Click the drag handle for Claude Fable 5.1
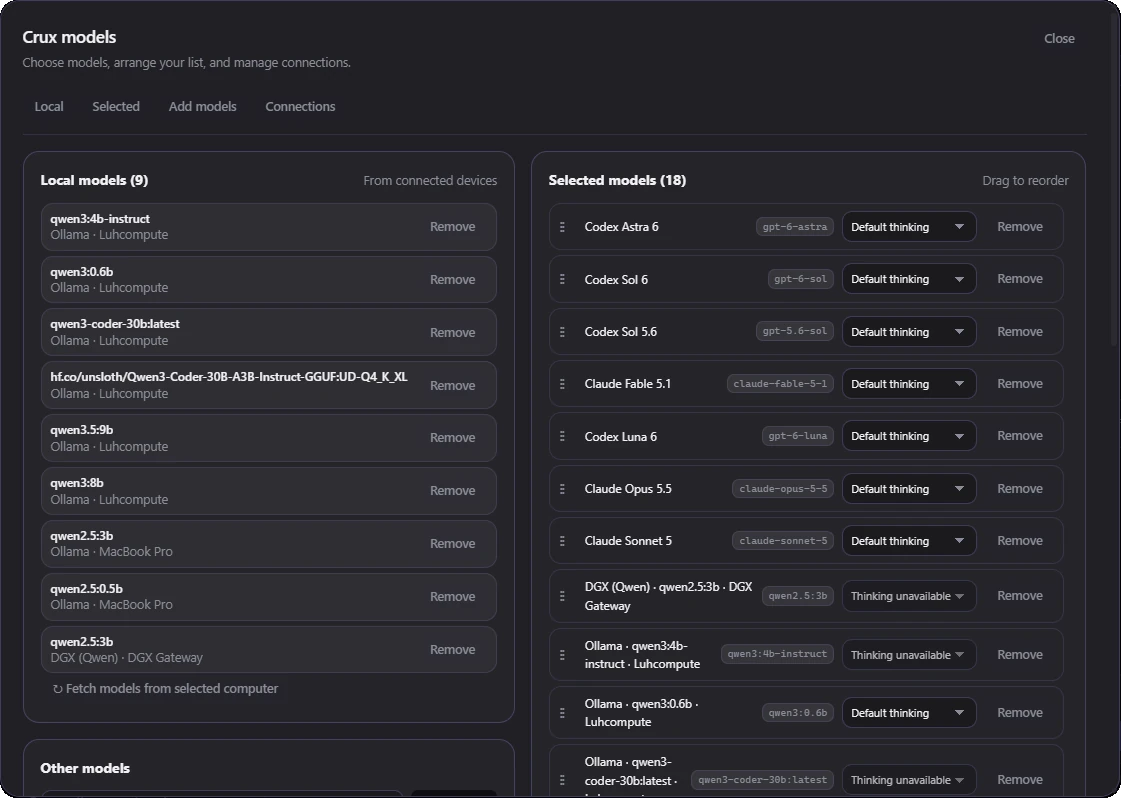This screenshot has width=1121, height=798. [x=562, y=384]
